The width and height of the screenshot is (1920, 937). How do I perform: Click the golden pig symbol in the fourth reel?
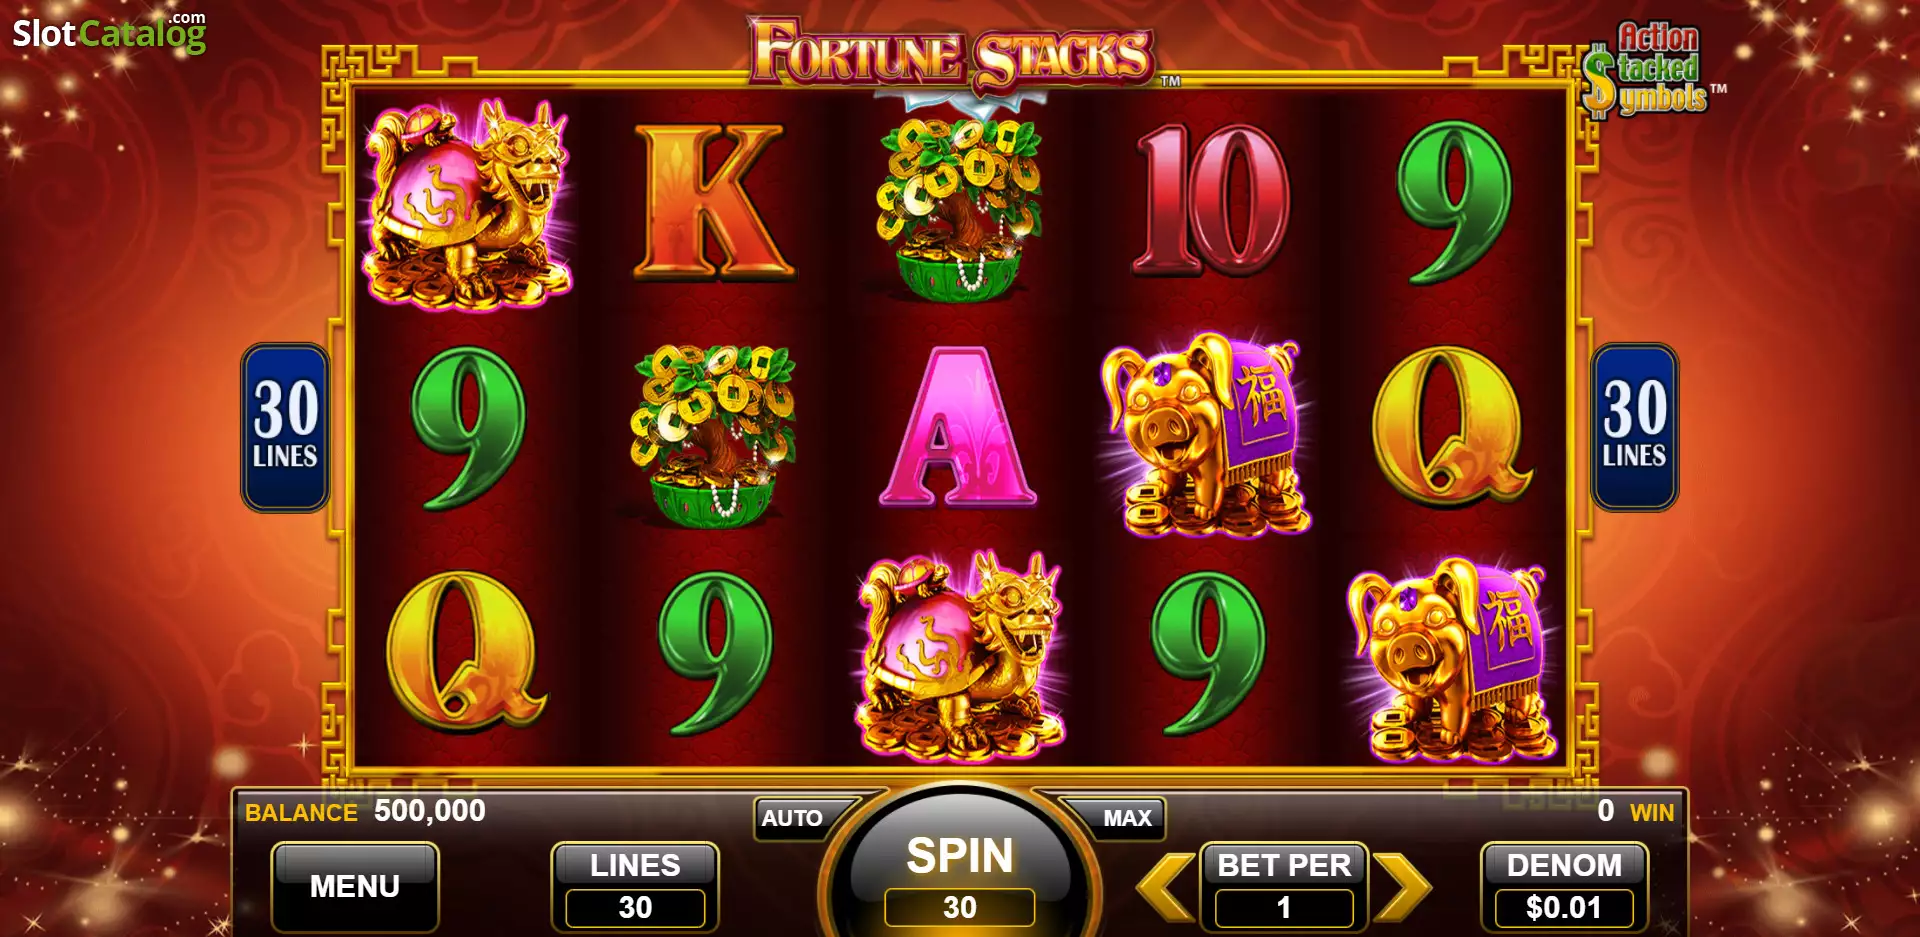(x=1208, y=435)
